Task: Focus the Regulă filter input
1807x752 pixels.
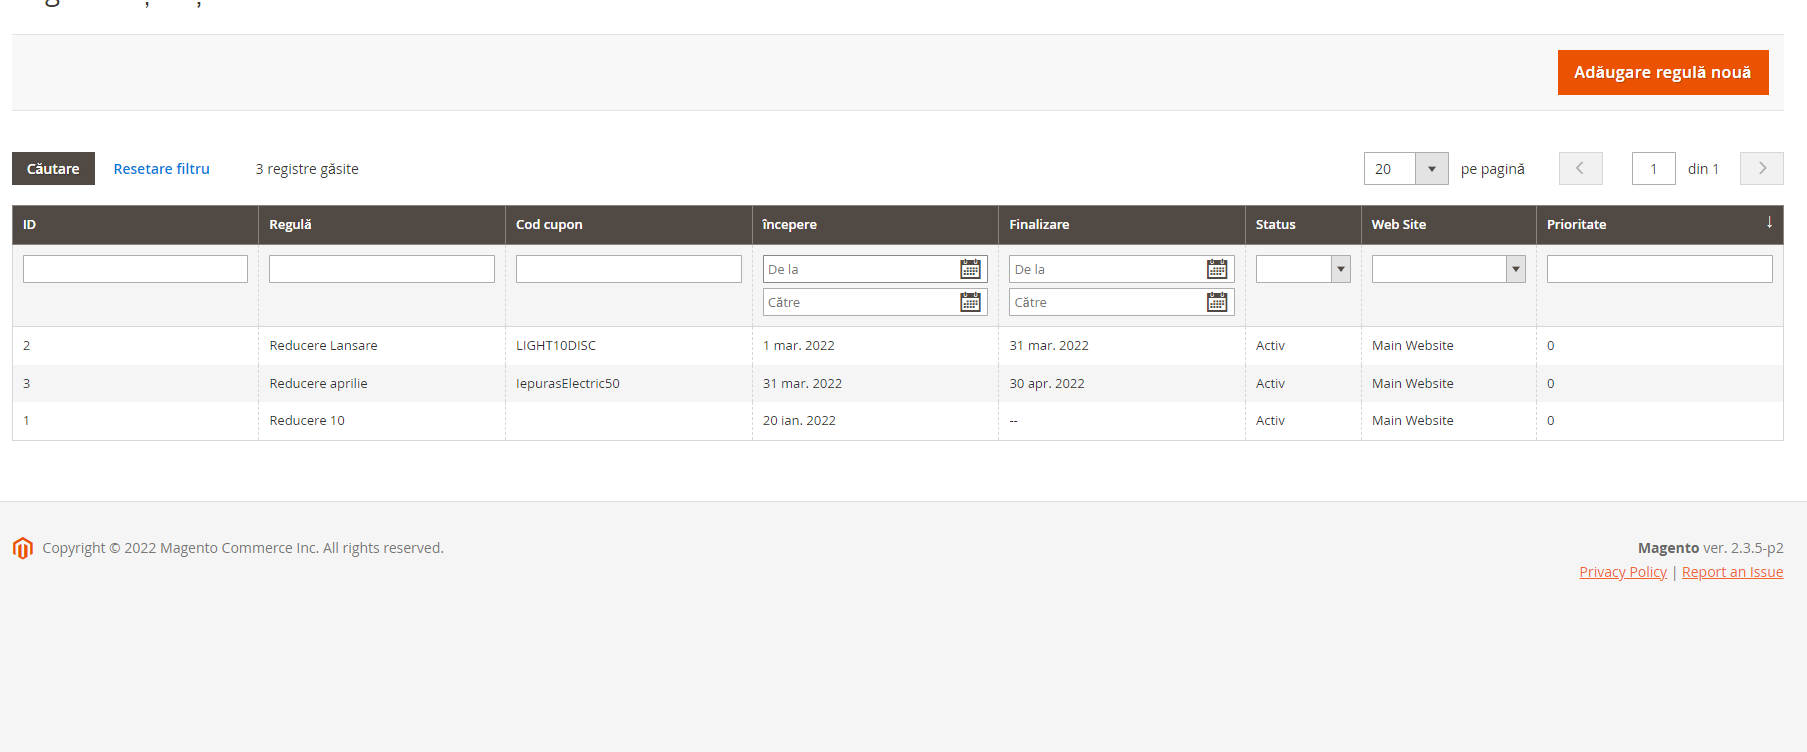Action: pos(382,269)
